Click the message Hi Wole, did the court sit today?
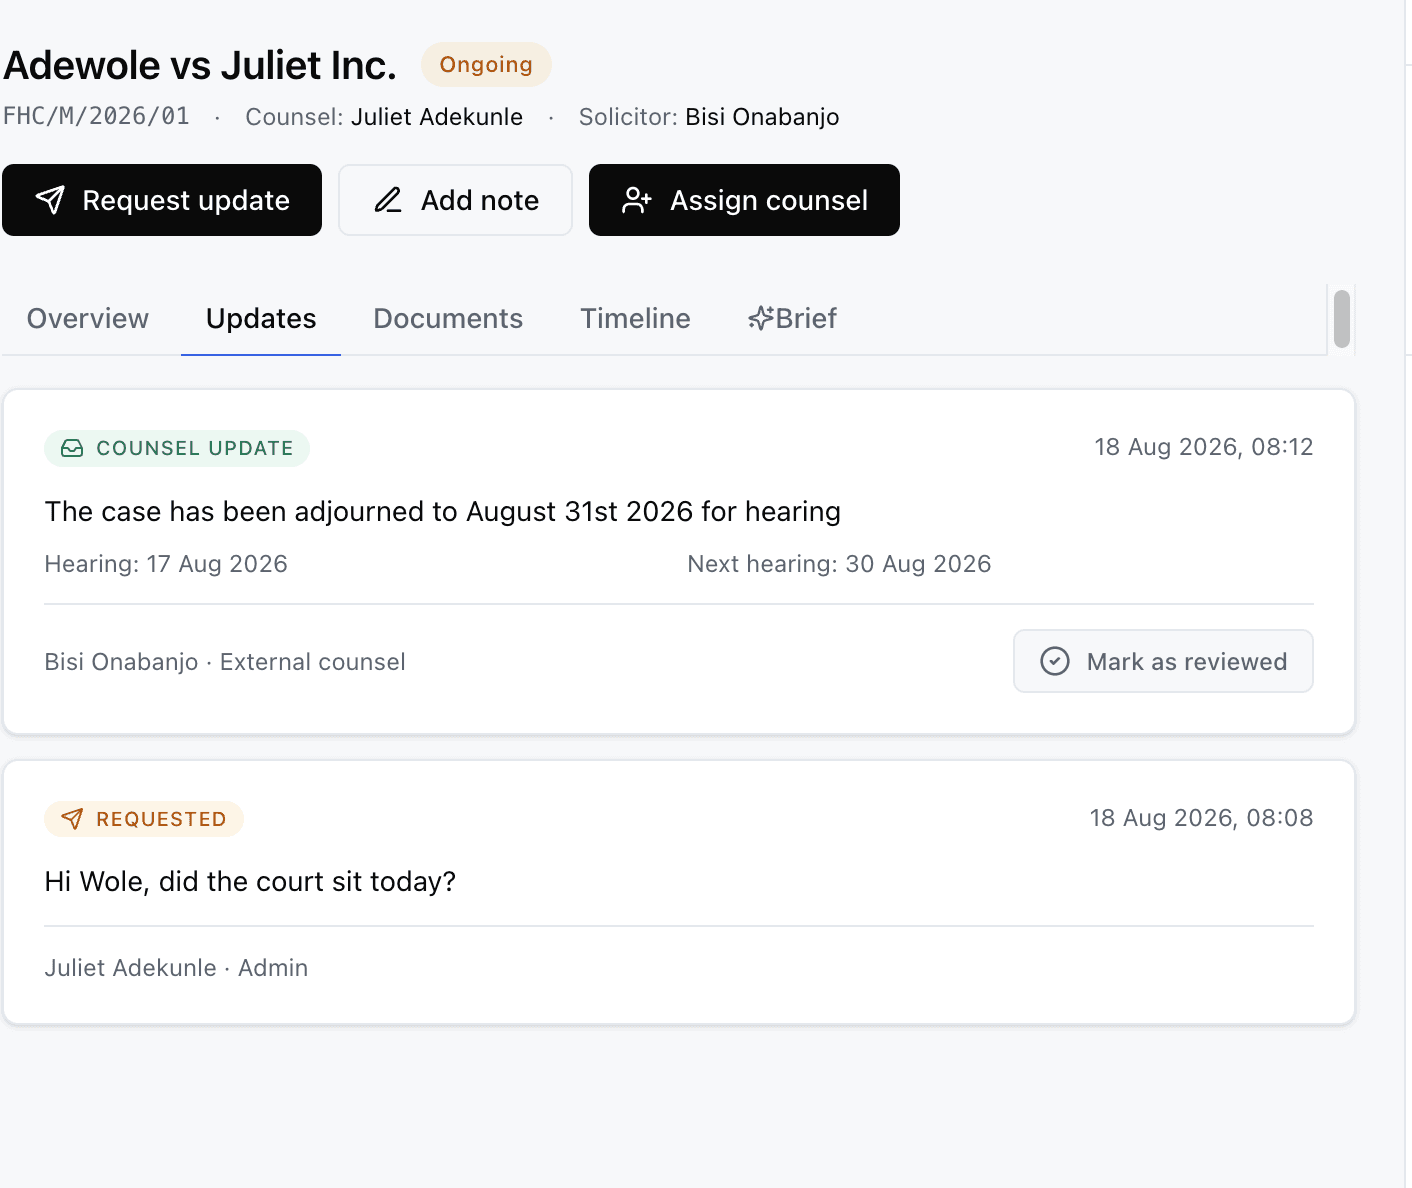The image size is (1412, 1188). (x=250, y=881)
